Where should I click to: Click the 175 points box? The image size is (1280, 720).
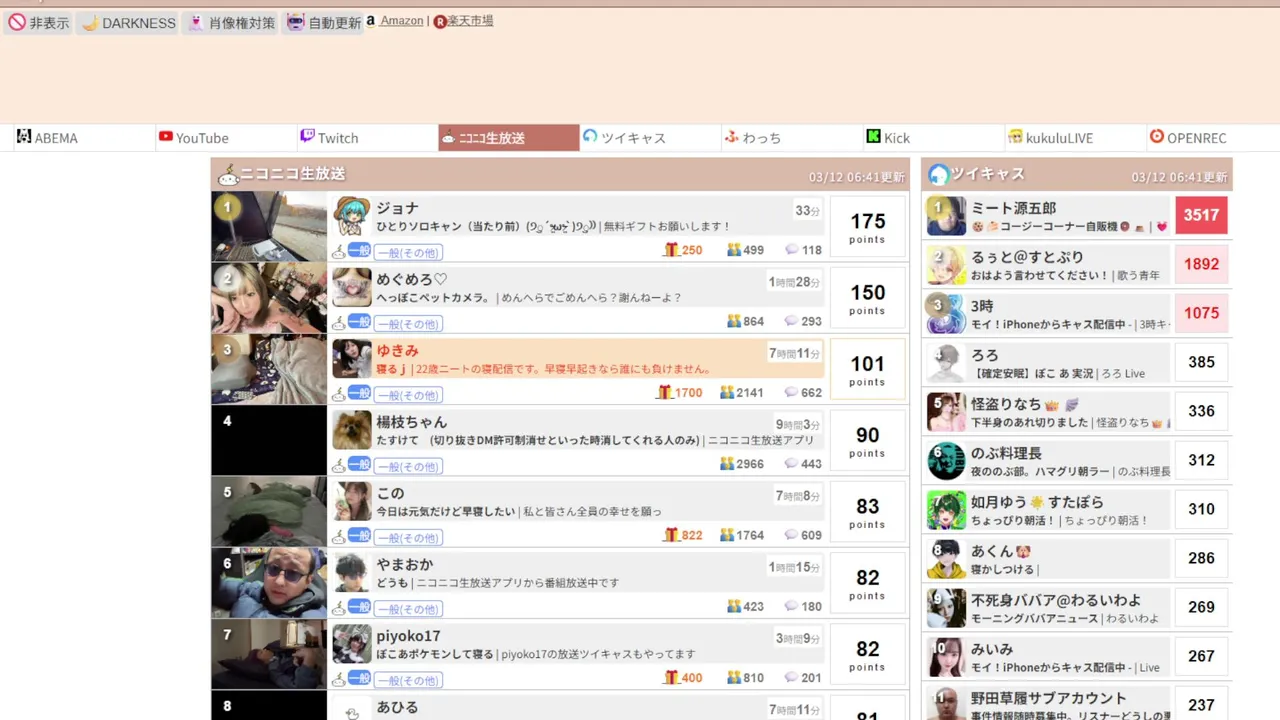[x=867, y=227]
